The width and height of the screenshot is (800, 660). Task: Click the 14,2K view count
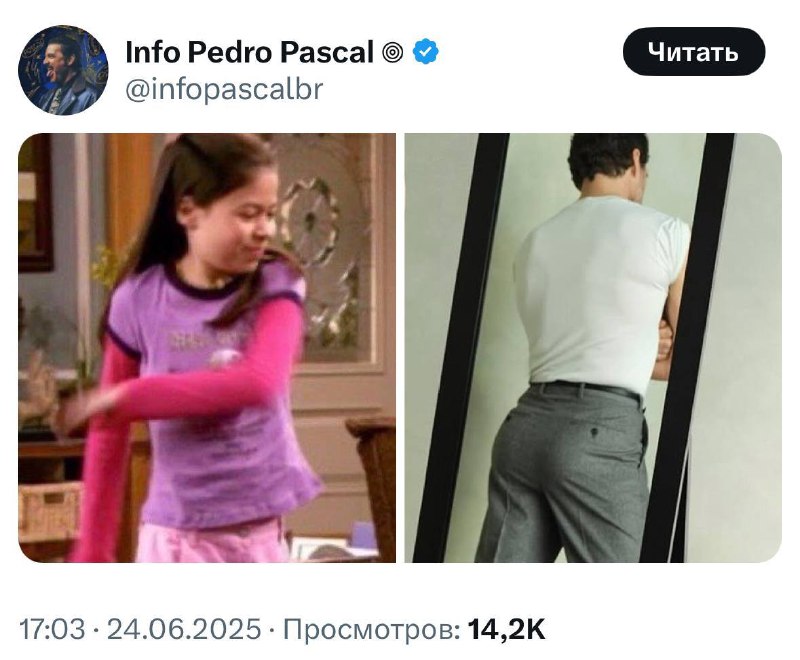tap(506, 629)
